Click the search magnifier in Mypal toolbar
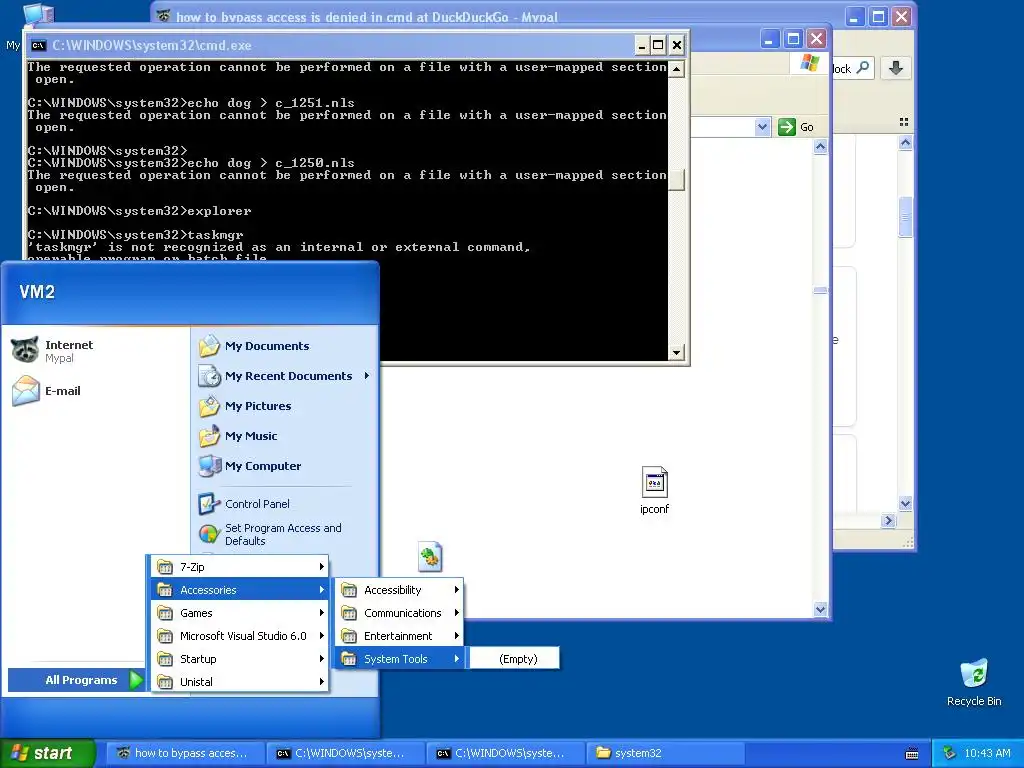Viewport: 1024px width, 768px height. [862, 68]
